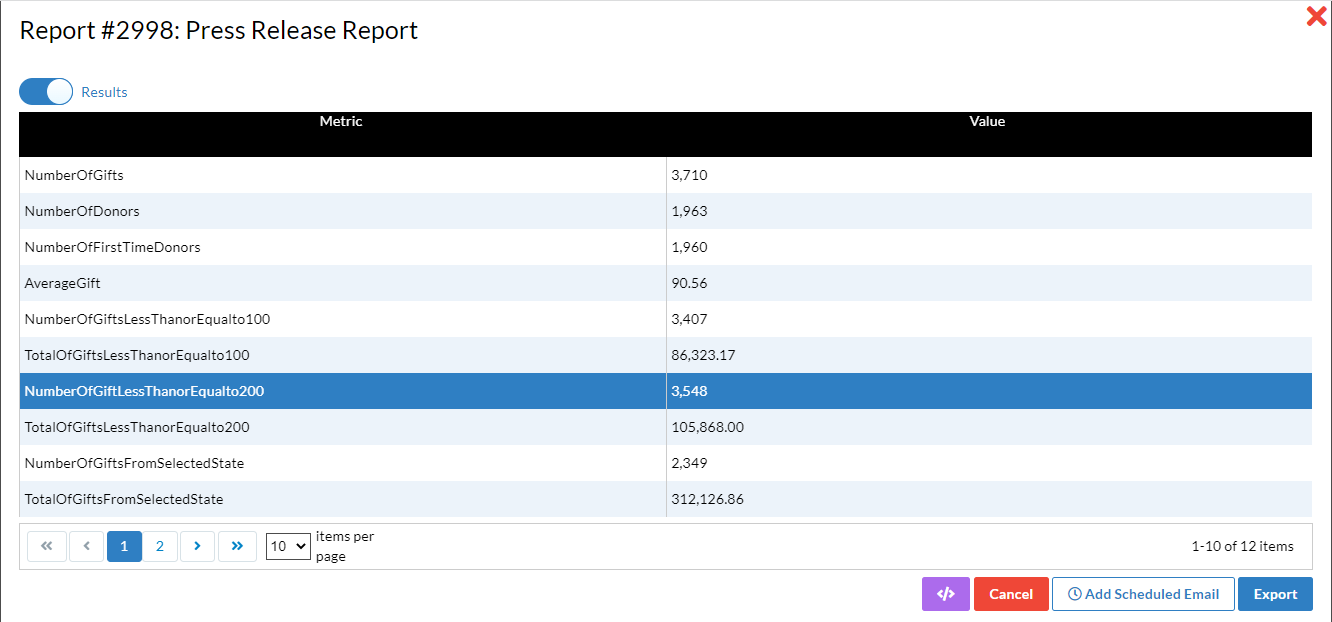Click the value 2,349
This screenshot has width=1332, height=622.
coord(689,463)
